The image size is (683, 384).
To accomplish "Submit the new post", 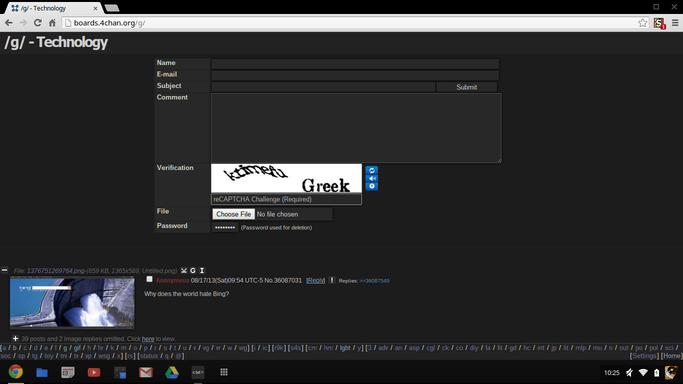I will 467,87.
